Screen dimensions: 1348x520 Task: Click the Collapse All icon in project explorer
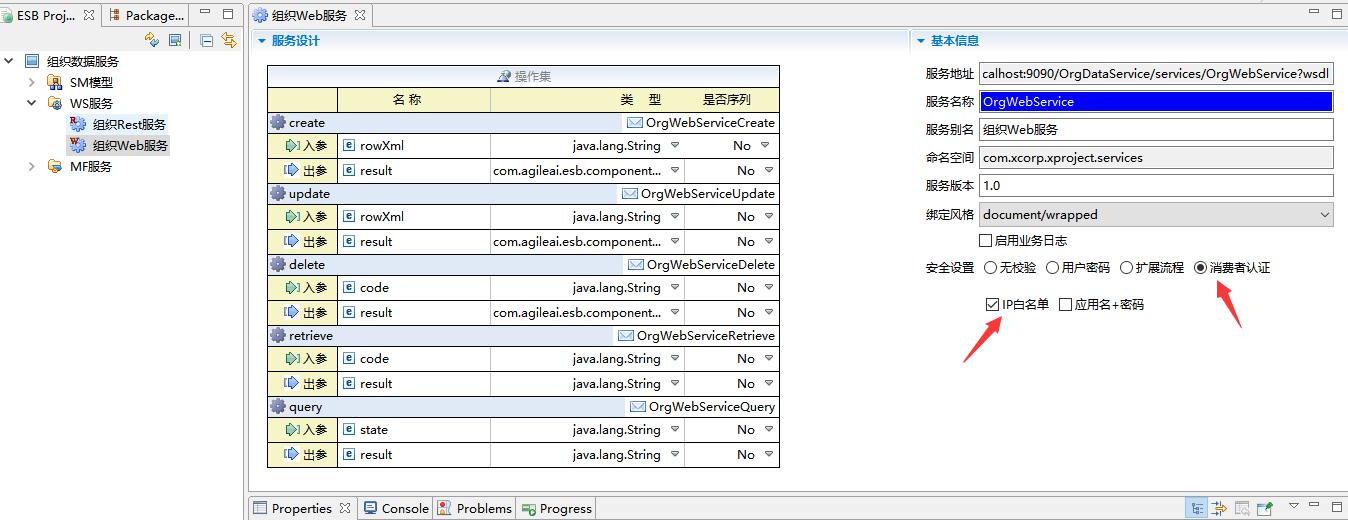pyautogui.click(x=207, y=40)
